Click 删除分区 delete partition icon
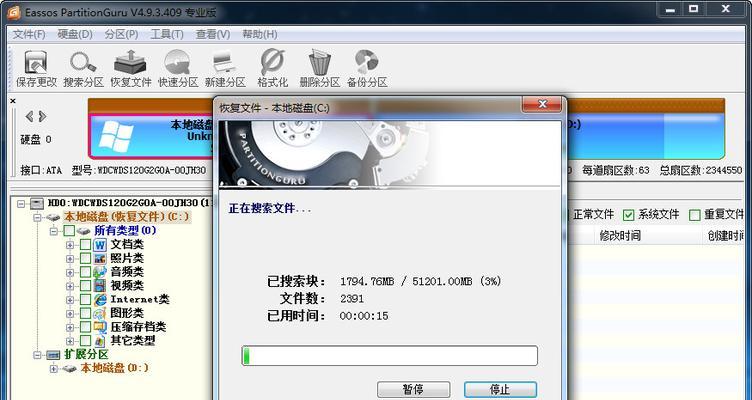This screenshot has width=752, height=400. (x=319, y=69)
